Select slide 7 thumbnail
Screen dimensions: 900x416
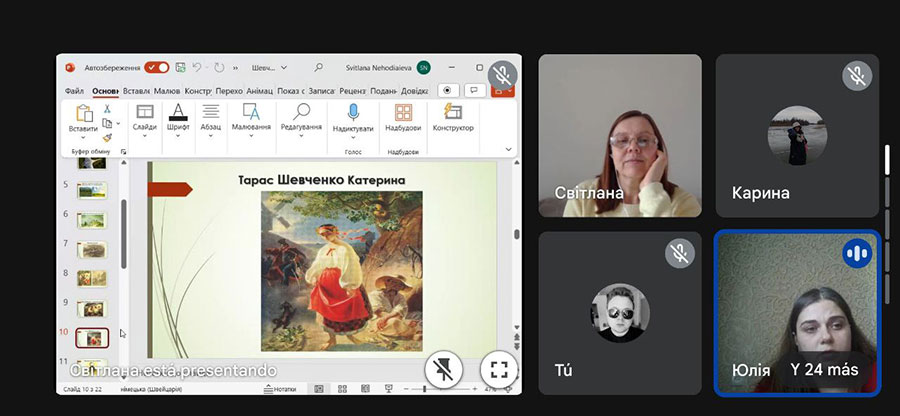(92, 250)
